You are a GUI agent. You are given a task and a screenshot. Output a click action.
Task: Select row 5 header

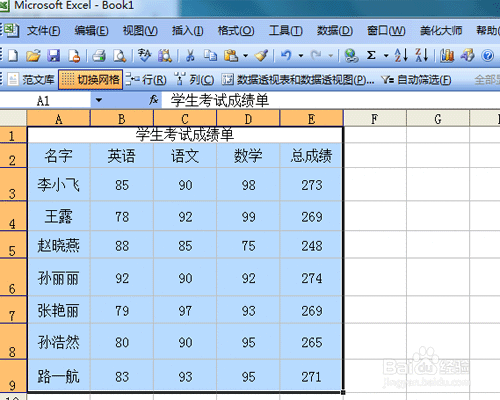click(x=13, y=245)
